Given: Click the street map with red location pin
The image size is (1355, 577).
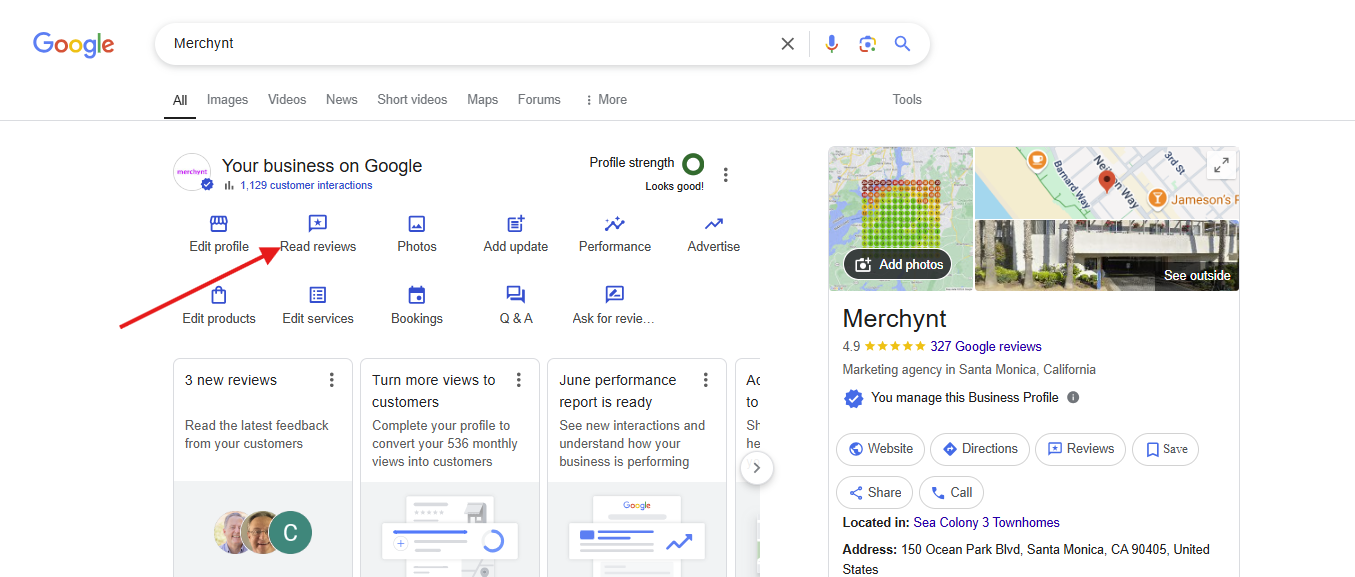Looking at the screenshot, I should pyautogui.click(x=1107, y=183).
